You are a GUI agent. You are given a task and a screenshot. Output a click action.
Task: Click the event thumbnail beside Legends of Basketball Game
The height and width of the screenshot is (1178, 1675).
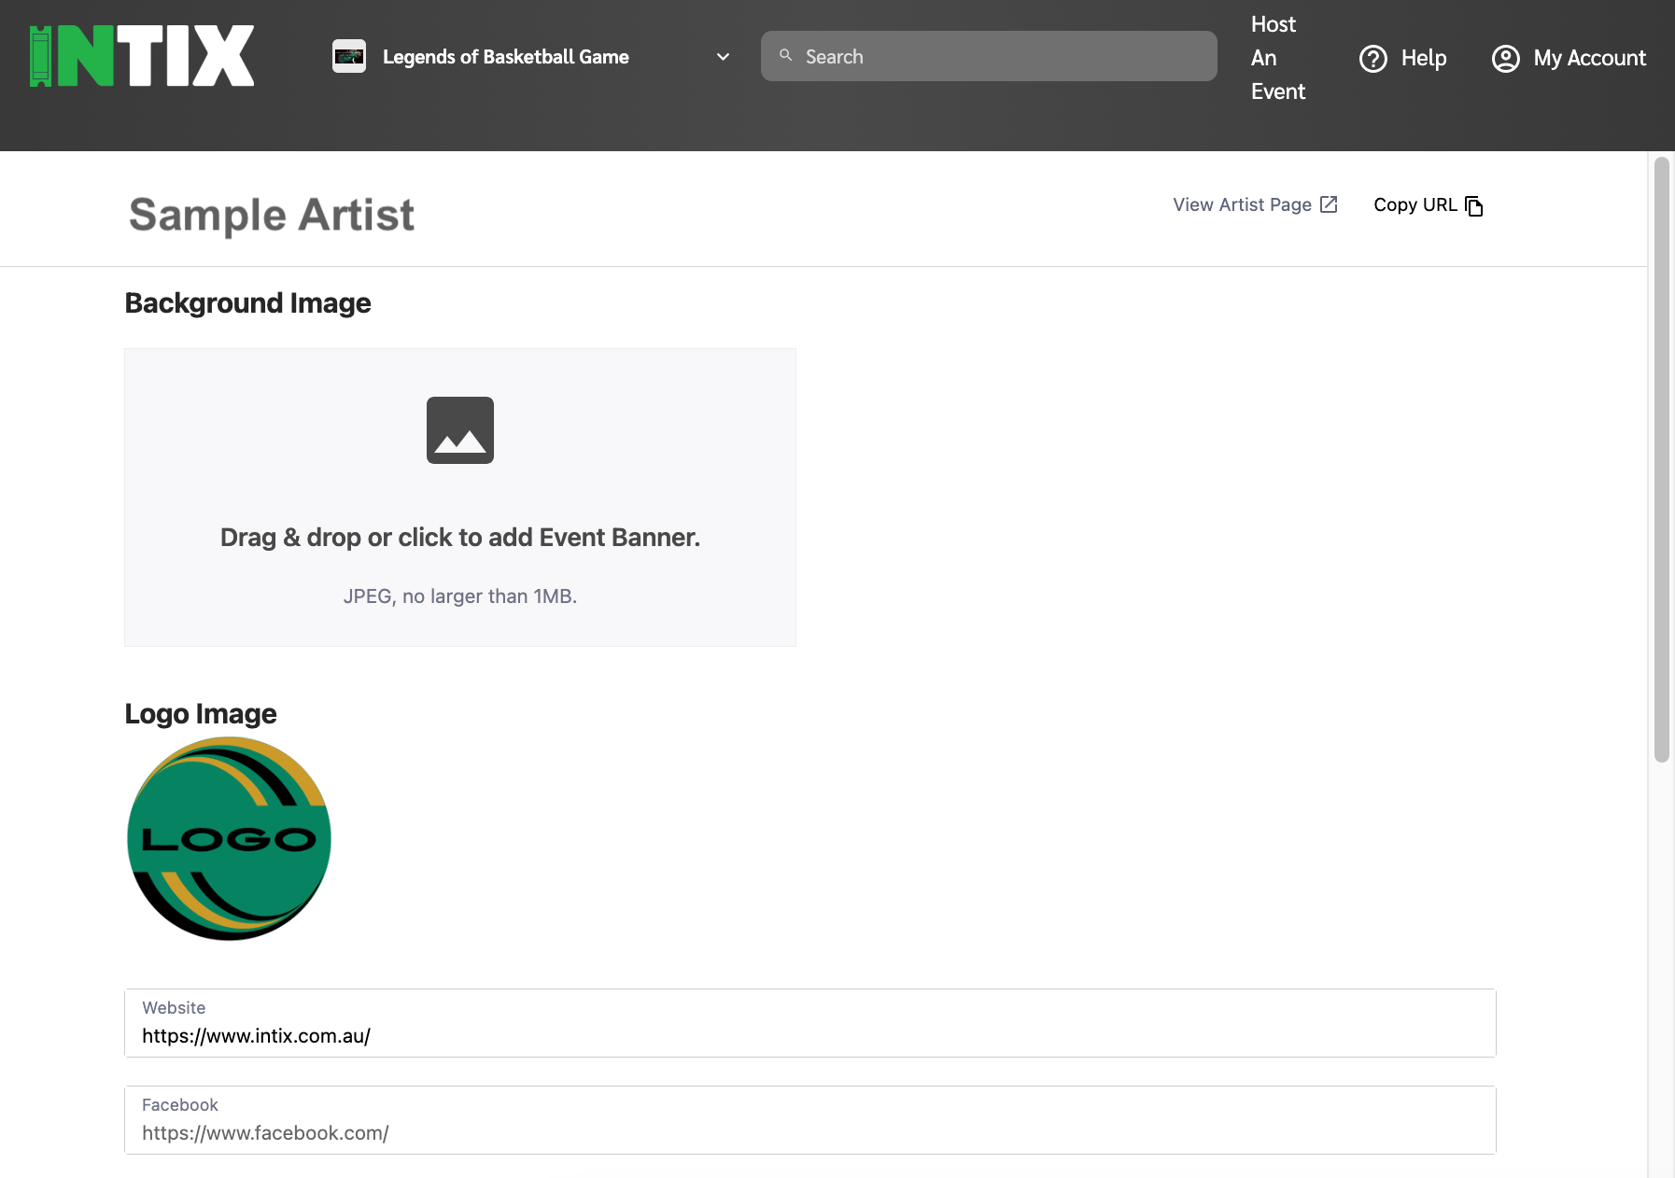[349, 56]
